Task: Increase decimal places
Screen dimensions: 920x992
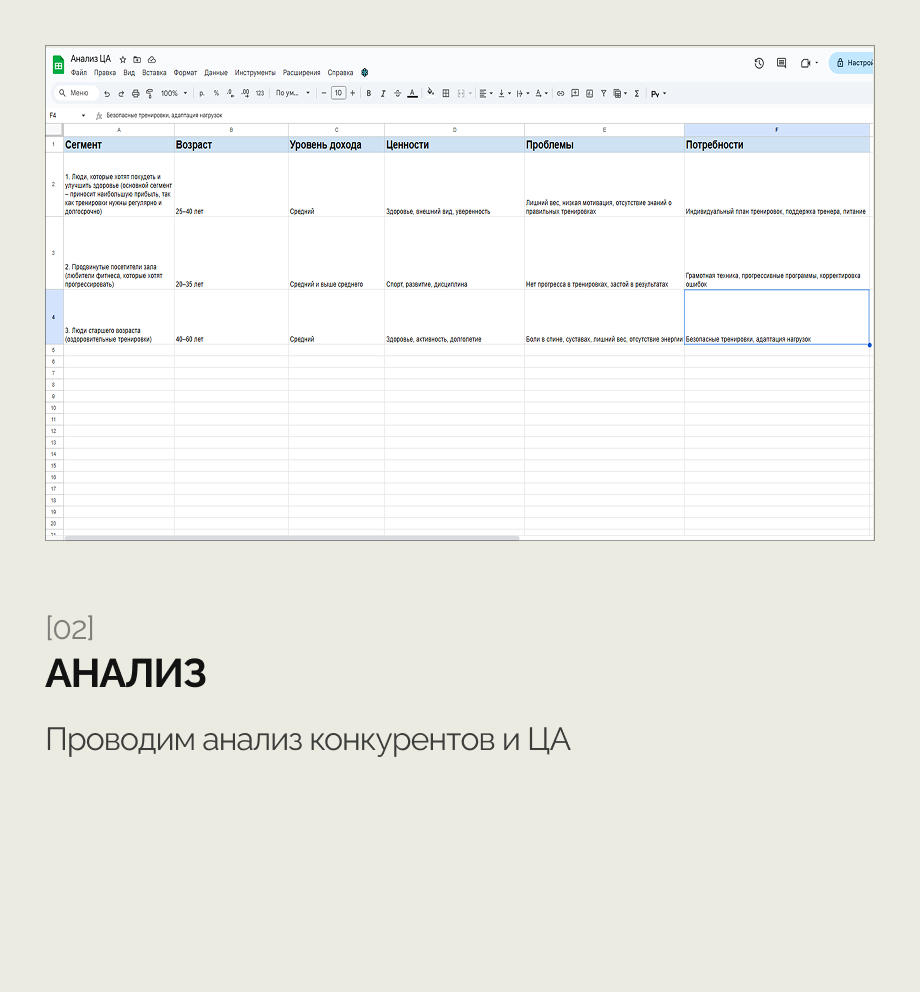Action: [x=246, y=94]
